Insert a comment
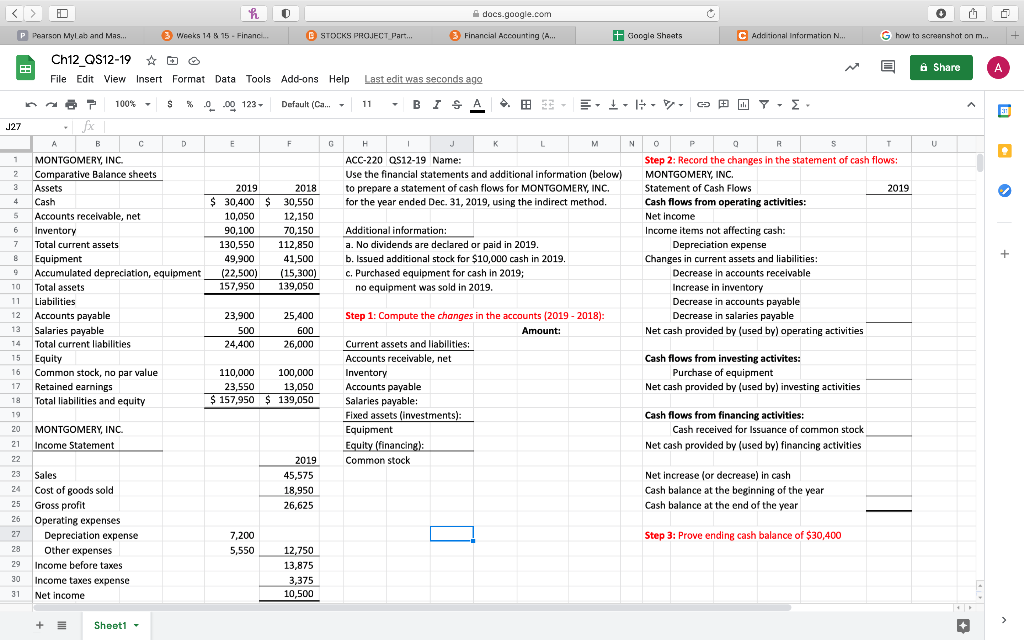This screenshot has height=640, width=1024. tap(723, 103)
